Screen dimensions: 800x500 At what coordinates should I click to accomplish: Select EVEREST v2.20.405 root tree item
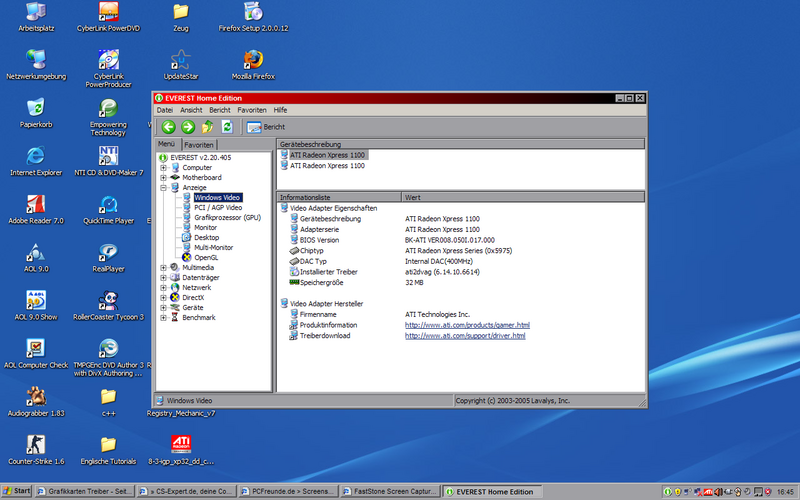coord(201,158)
